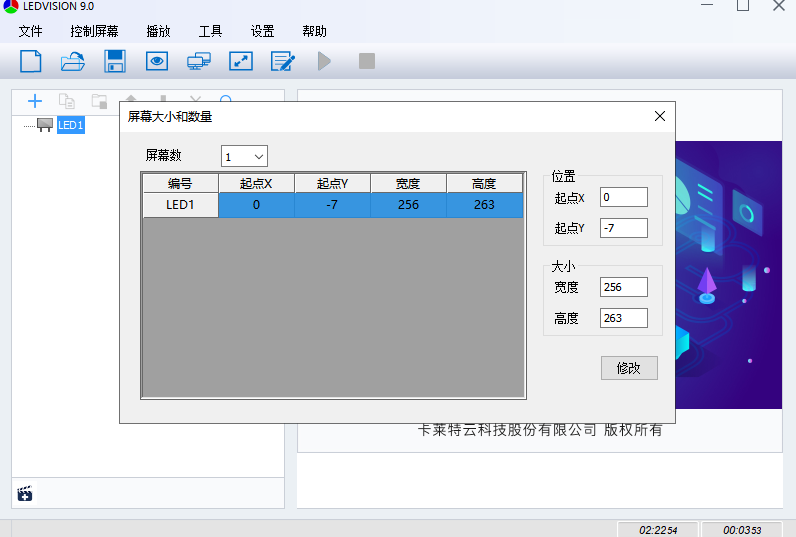Click the eye preview icon
The image size is (796, 537).
[157, 61]
